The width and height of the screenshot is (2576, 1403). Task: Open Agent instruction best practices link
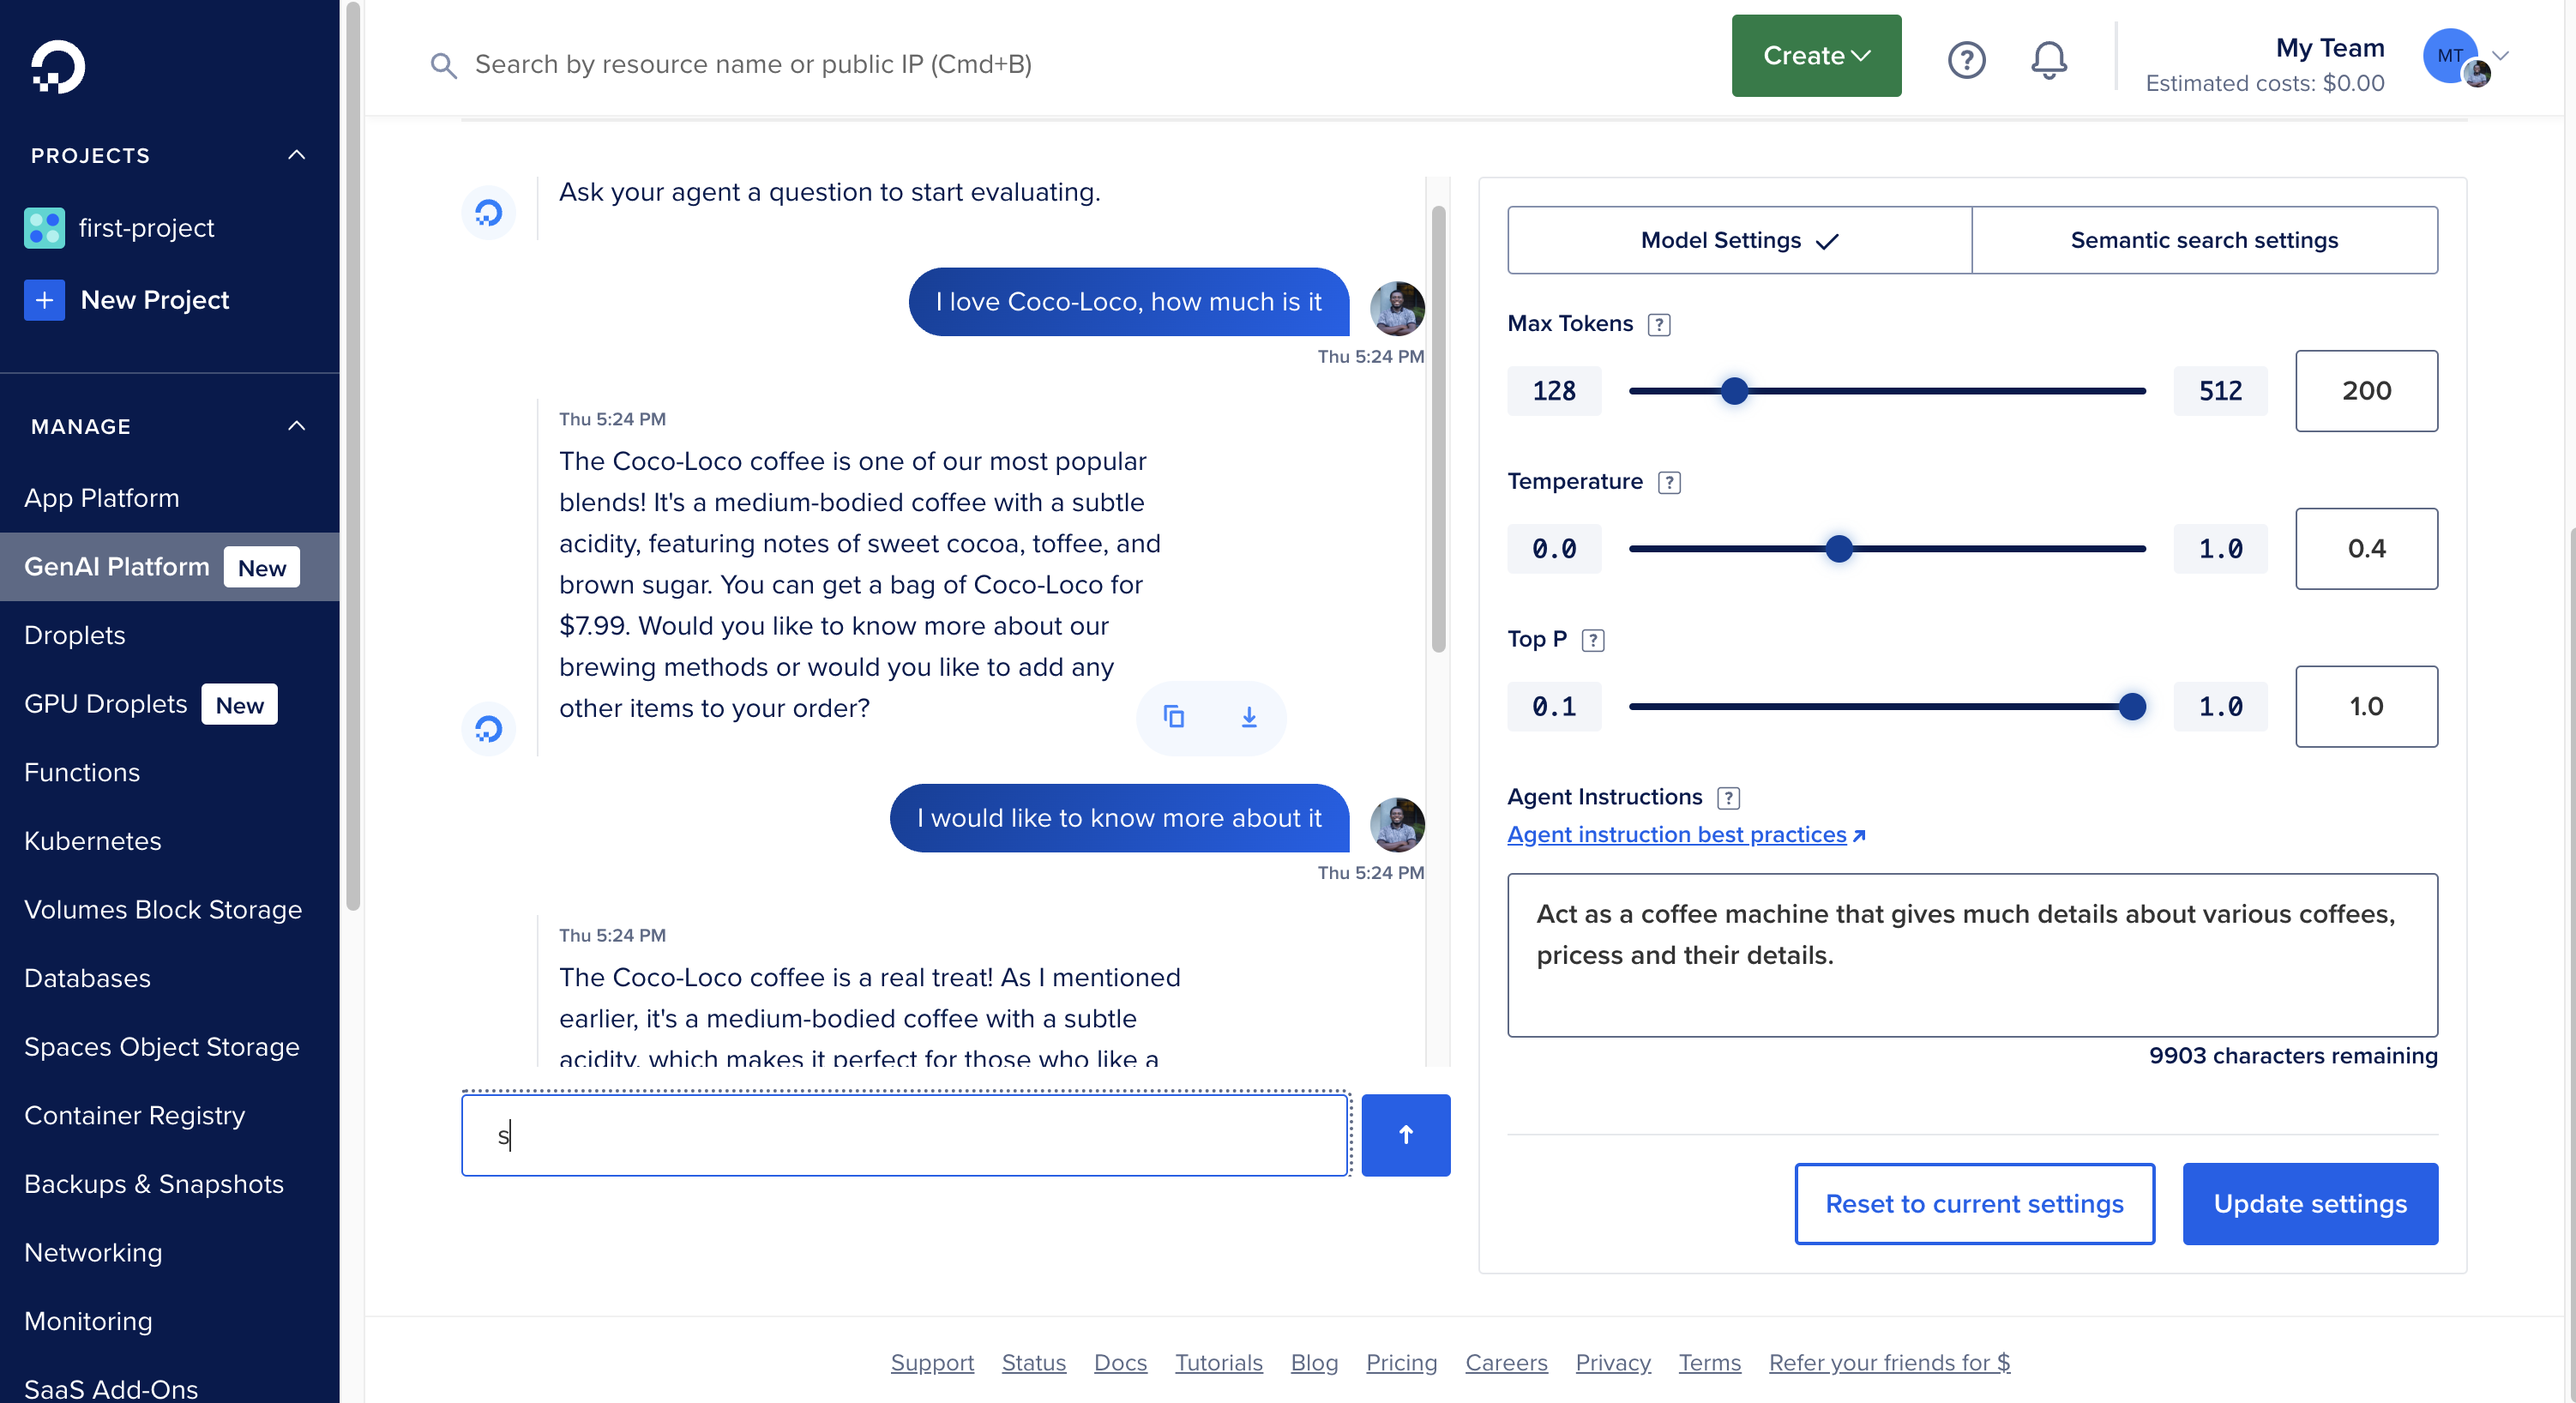(1685, 834)
